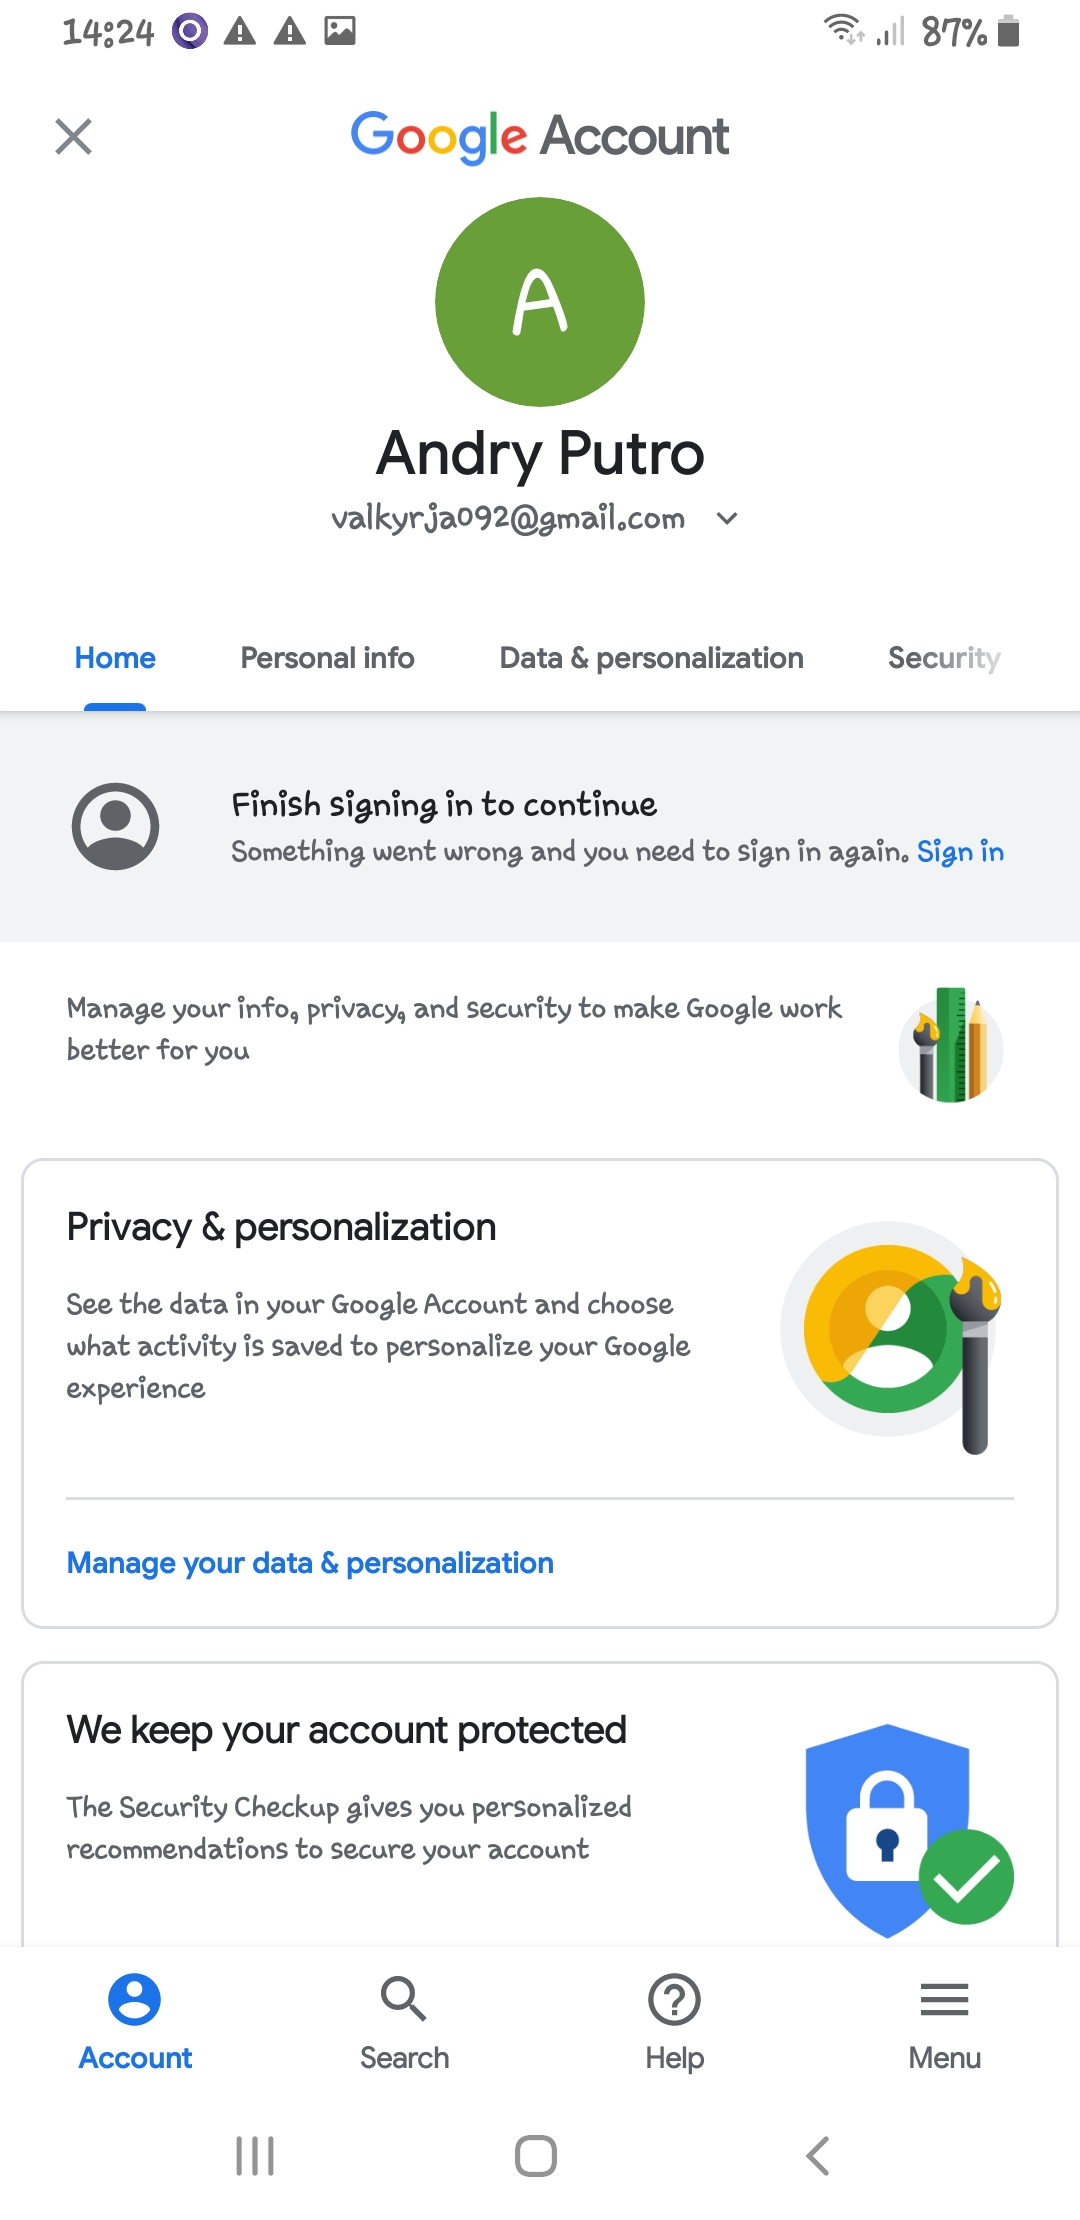Tap the gray user silhouette icon
Screen dimensions: 1080x2220
[x=116, y=826]
